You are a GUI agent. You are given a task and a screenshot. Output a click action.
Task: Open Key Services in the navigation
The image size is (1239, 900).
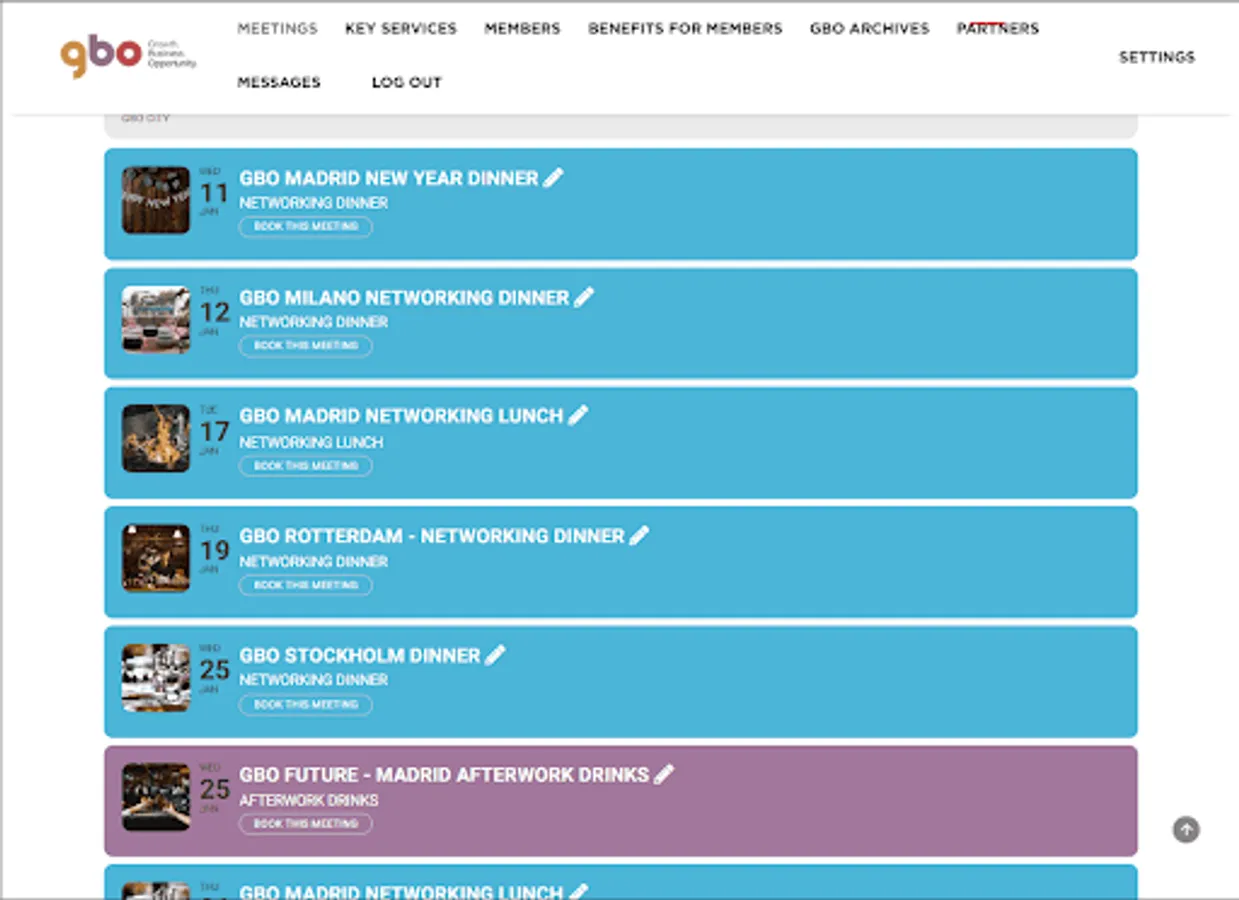pos(401,28)
